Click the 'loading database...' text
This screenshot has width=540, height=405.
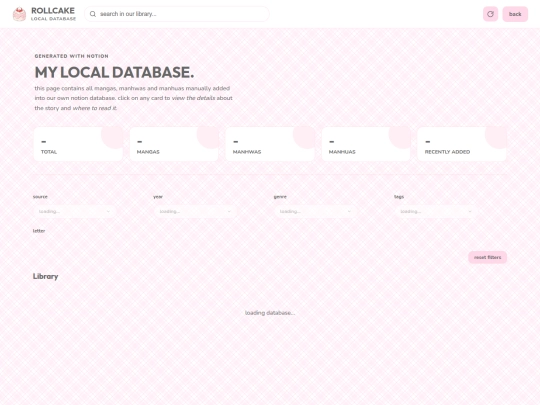click(270, 313)
